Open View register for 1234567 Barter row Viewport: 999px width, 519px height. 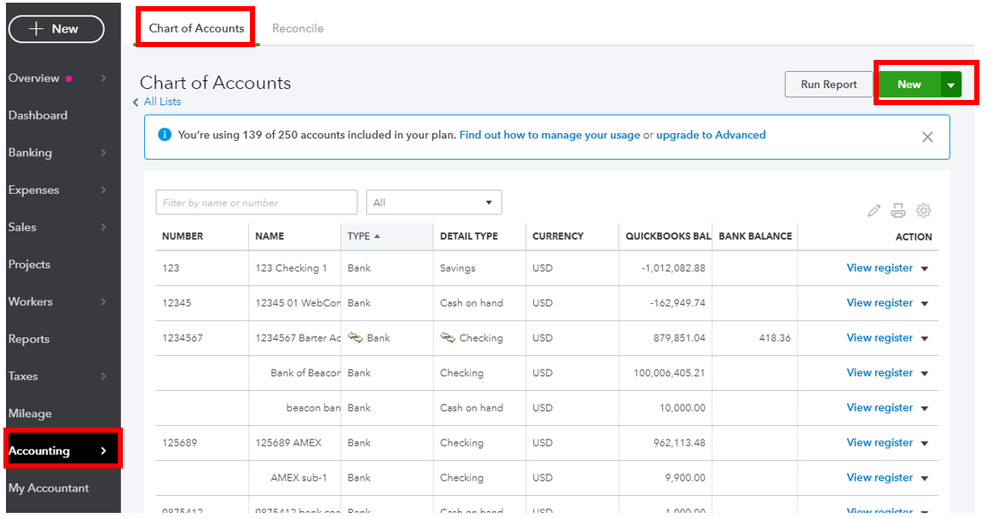tap(879, 338)
